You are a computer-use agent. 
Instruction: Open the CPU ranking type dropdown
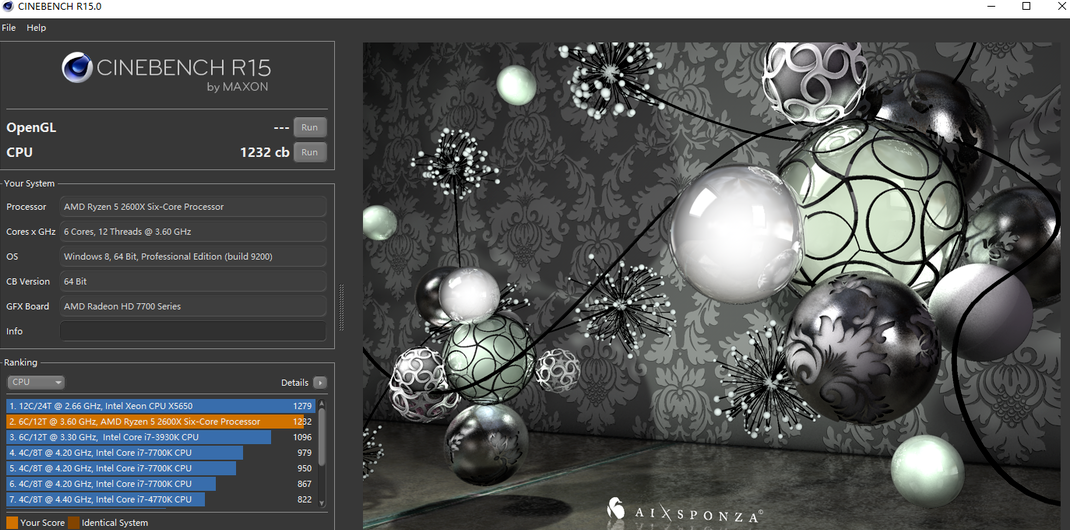[x=36, y=383]
